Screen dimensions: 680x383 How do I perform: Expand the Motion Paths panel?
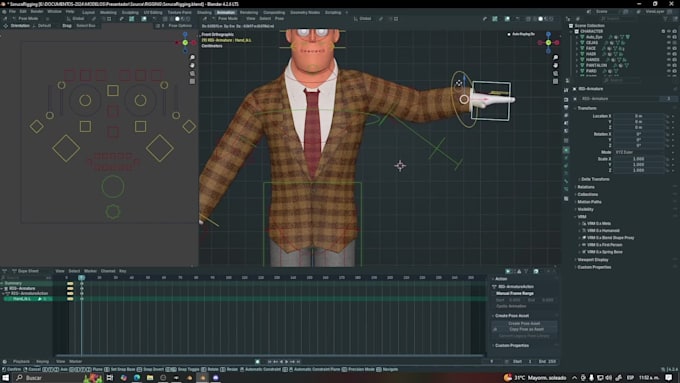point(589,202)
